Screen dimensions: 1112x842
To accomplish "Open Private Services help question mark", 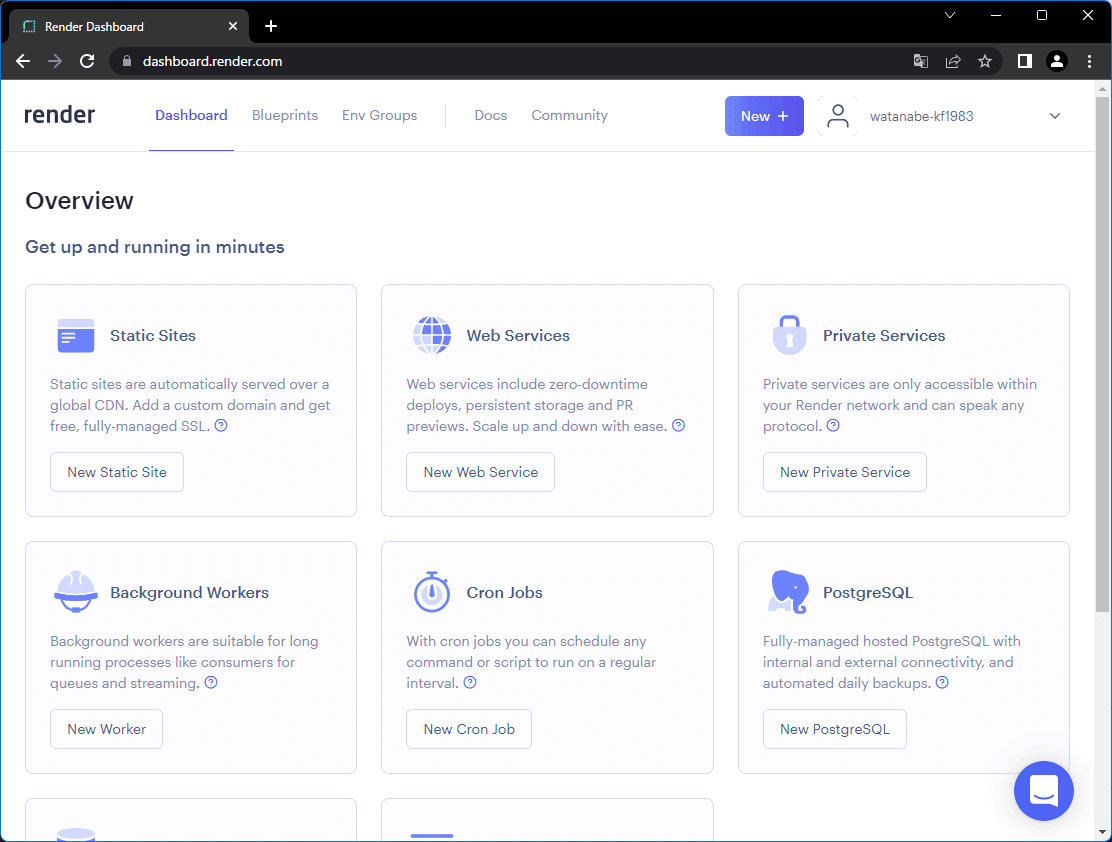I will tap(833, 426).
